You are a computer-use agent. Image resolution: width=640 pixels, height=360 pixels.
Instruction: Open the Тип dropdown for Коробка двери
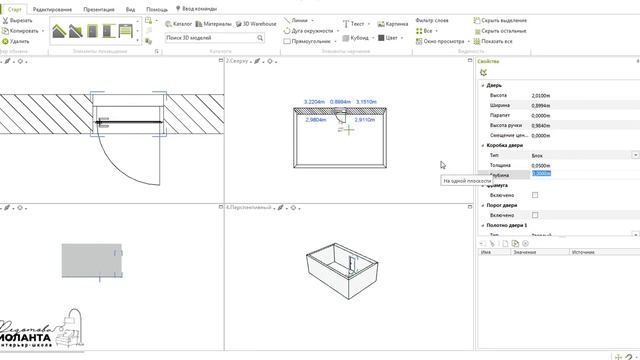click(x=636, y=155)
